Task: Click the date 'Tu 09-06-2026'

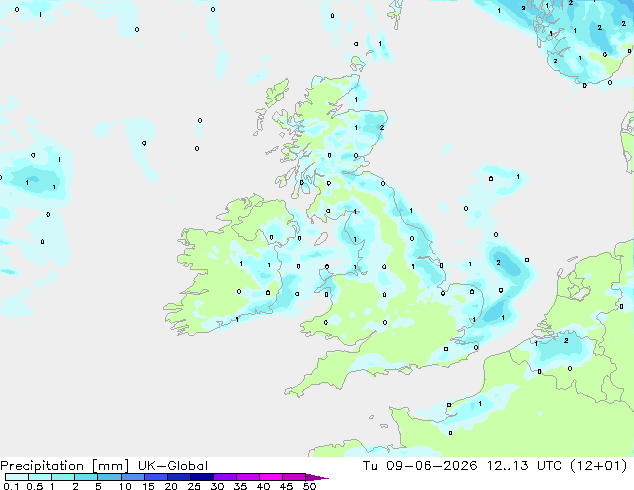Action: 420,466
